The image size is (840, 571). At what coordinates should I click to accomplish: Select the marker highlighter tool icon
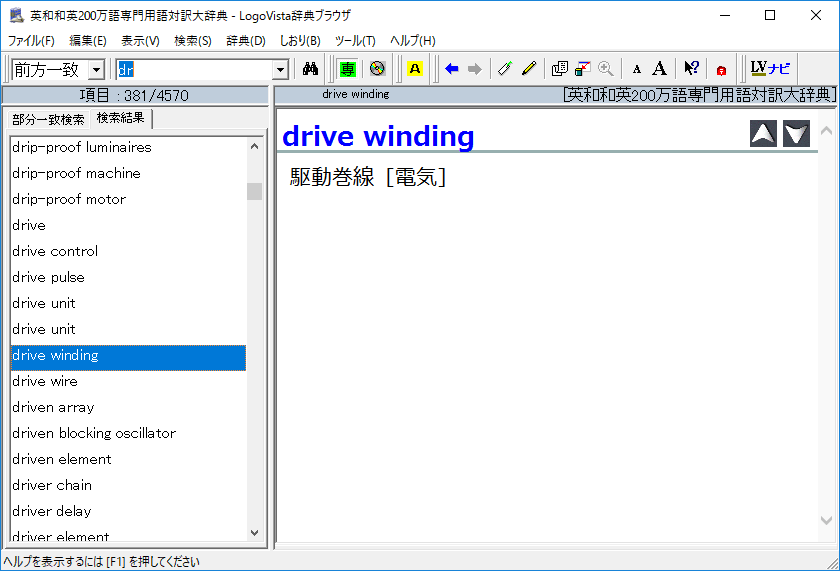coord(505,69)
